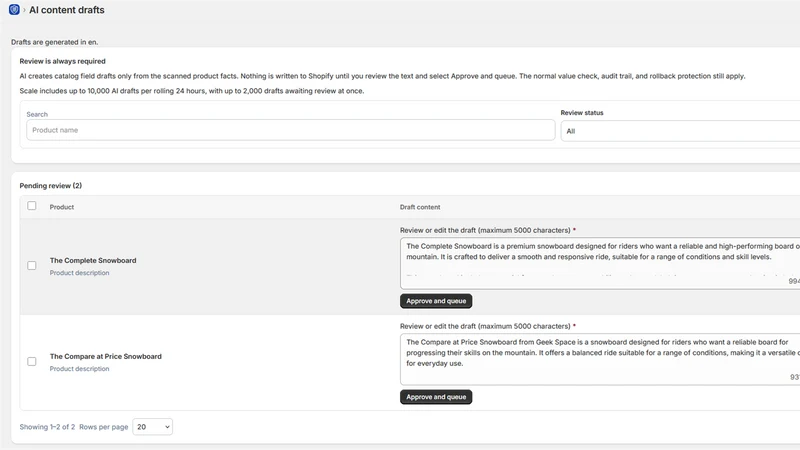Open the Review status dropdown
800x450 pixels.
point(680,131)
